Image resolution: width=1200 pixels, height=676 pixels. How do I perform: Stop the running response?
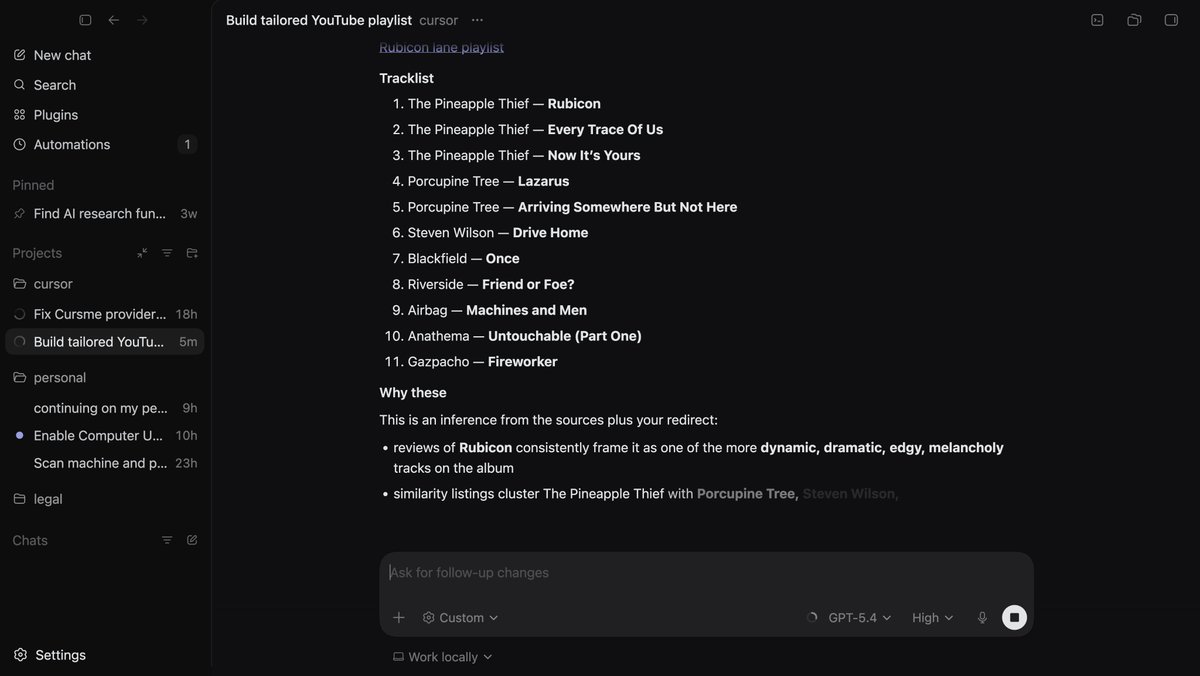tap(1014, 618)
